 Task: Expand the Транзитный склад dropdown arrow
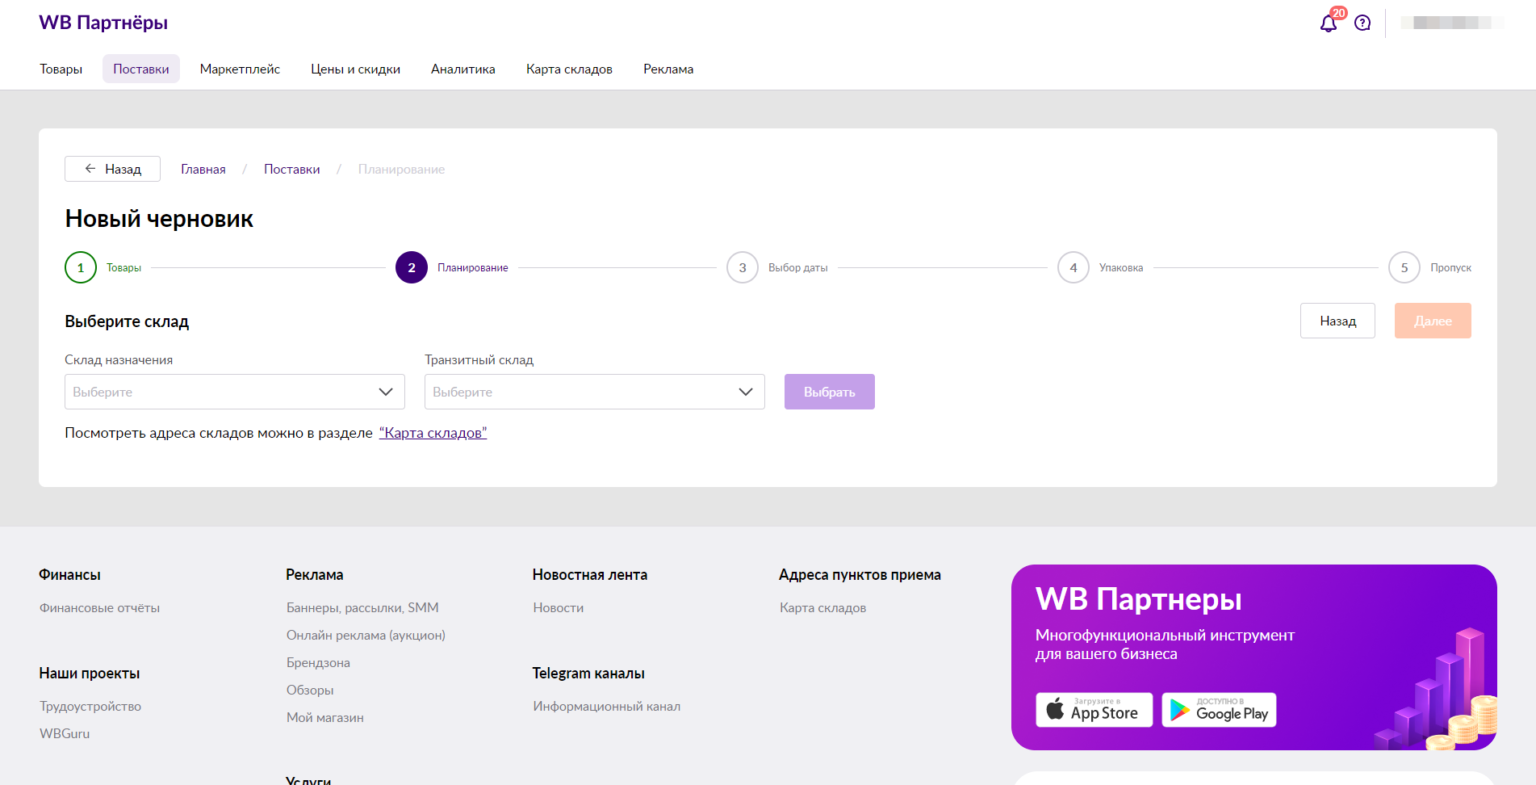746,392
